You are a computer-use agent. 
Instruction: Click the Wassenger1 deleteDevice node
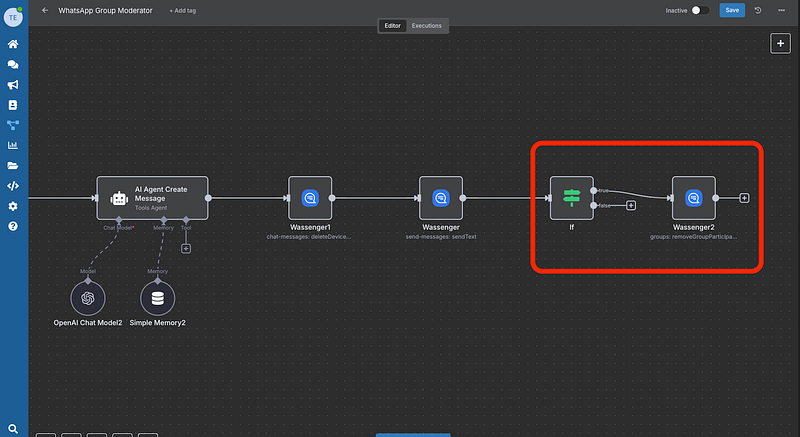click(310, 198)
